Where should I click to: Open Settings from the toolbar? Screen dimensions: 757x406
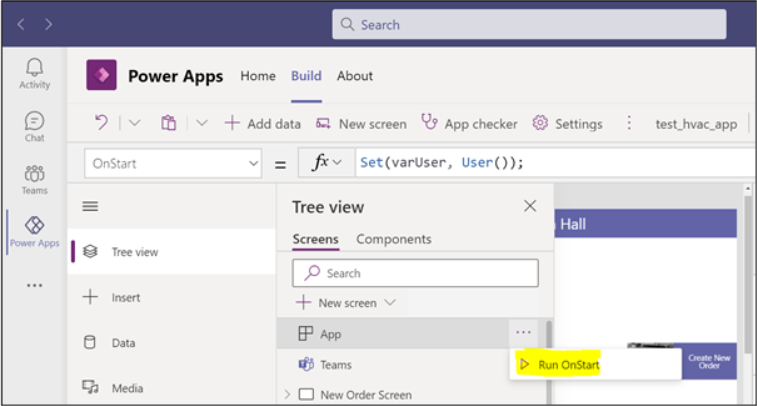(x=567, y=124)
